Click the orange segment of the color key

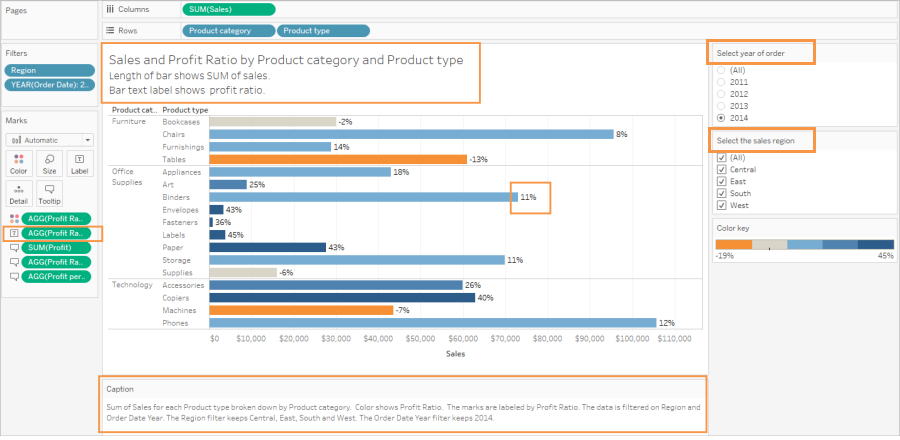[x=734, y=244]
